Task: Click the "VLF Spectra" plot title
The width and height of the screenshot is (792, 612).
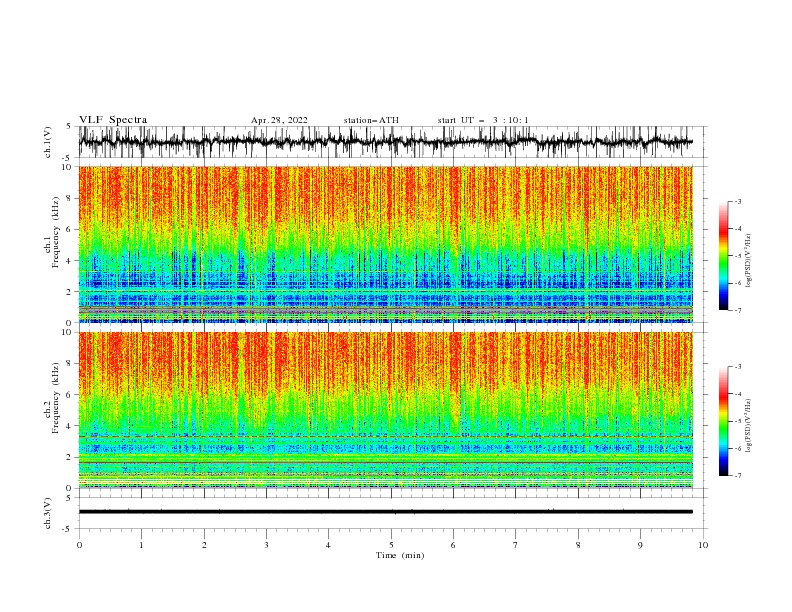Action: point(113,120)
